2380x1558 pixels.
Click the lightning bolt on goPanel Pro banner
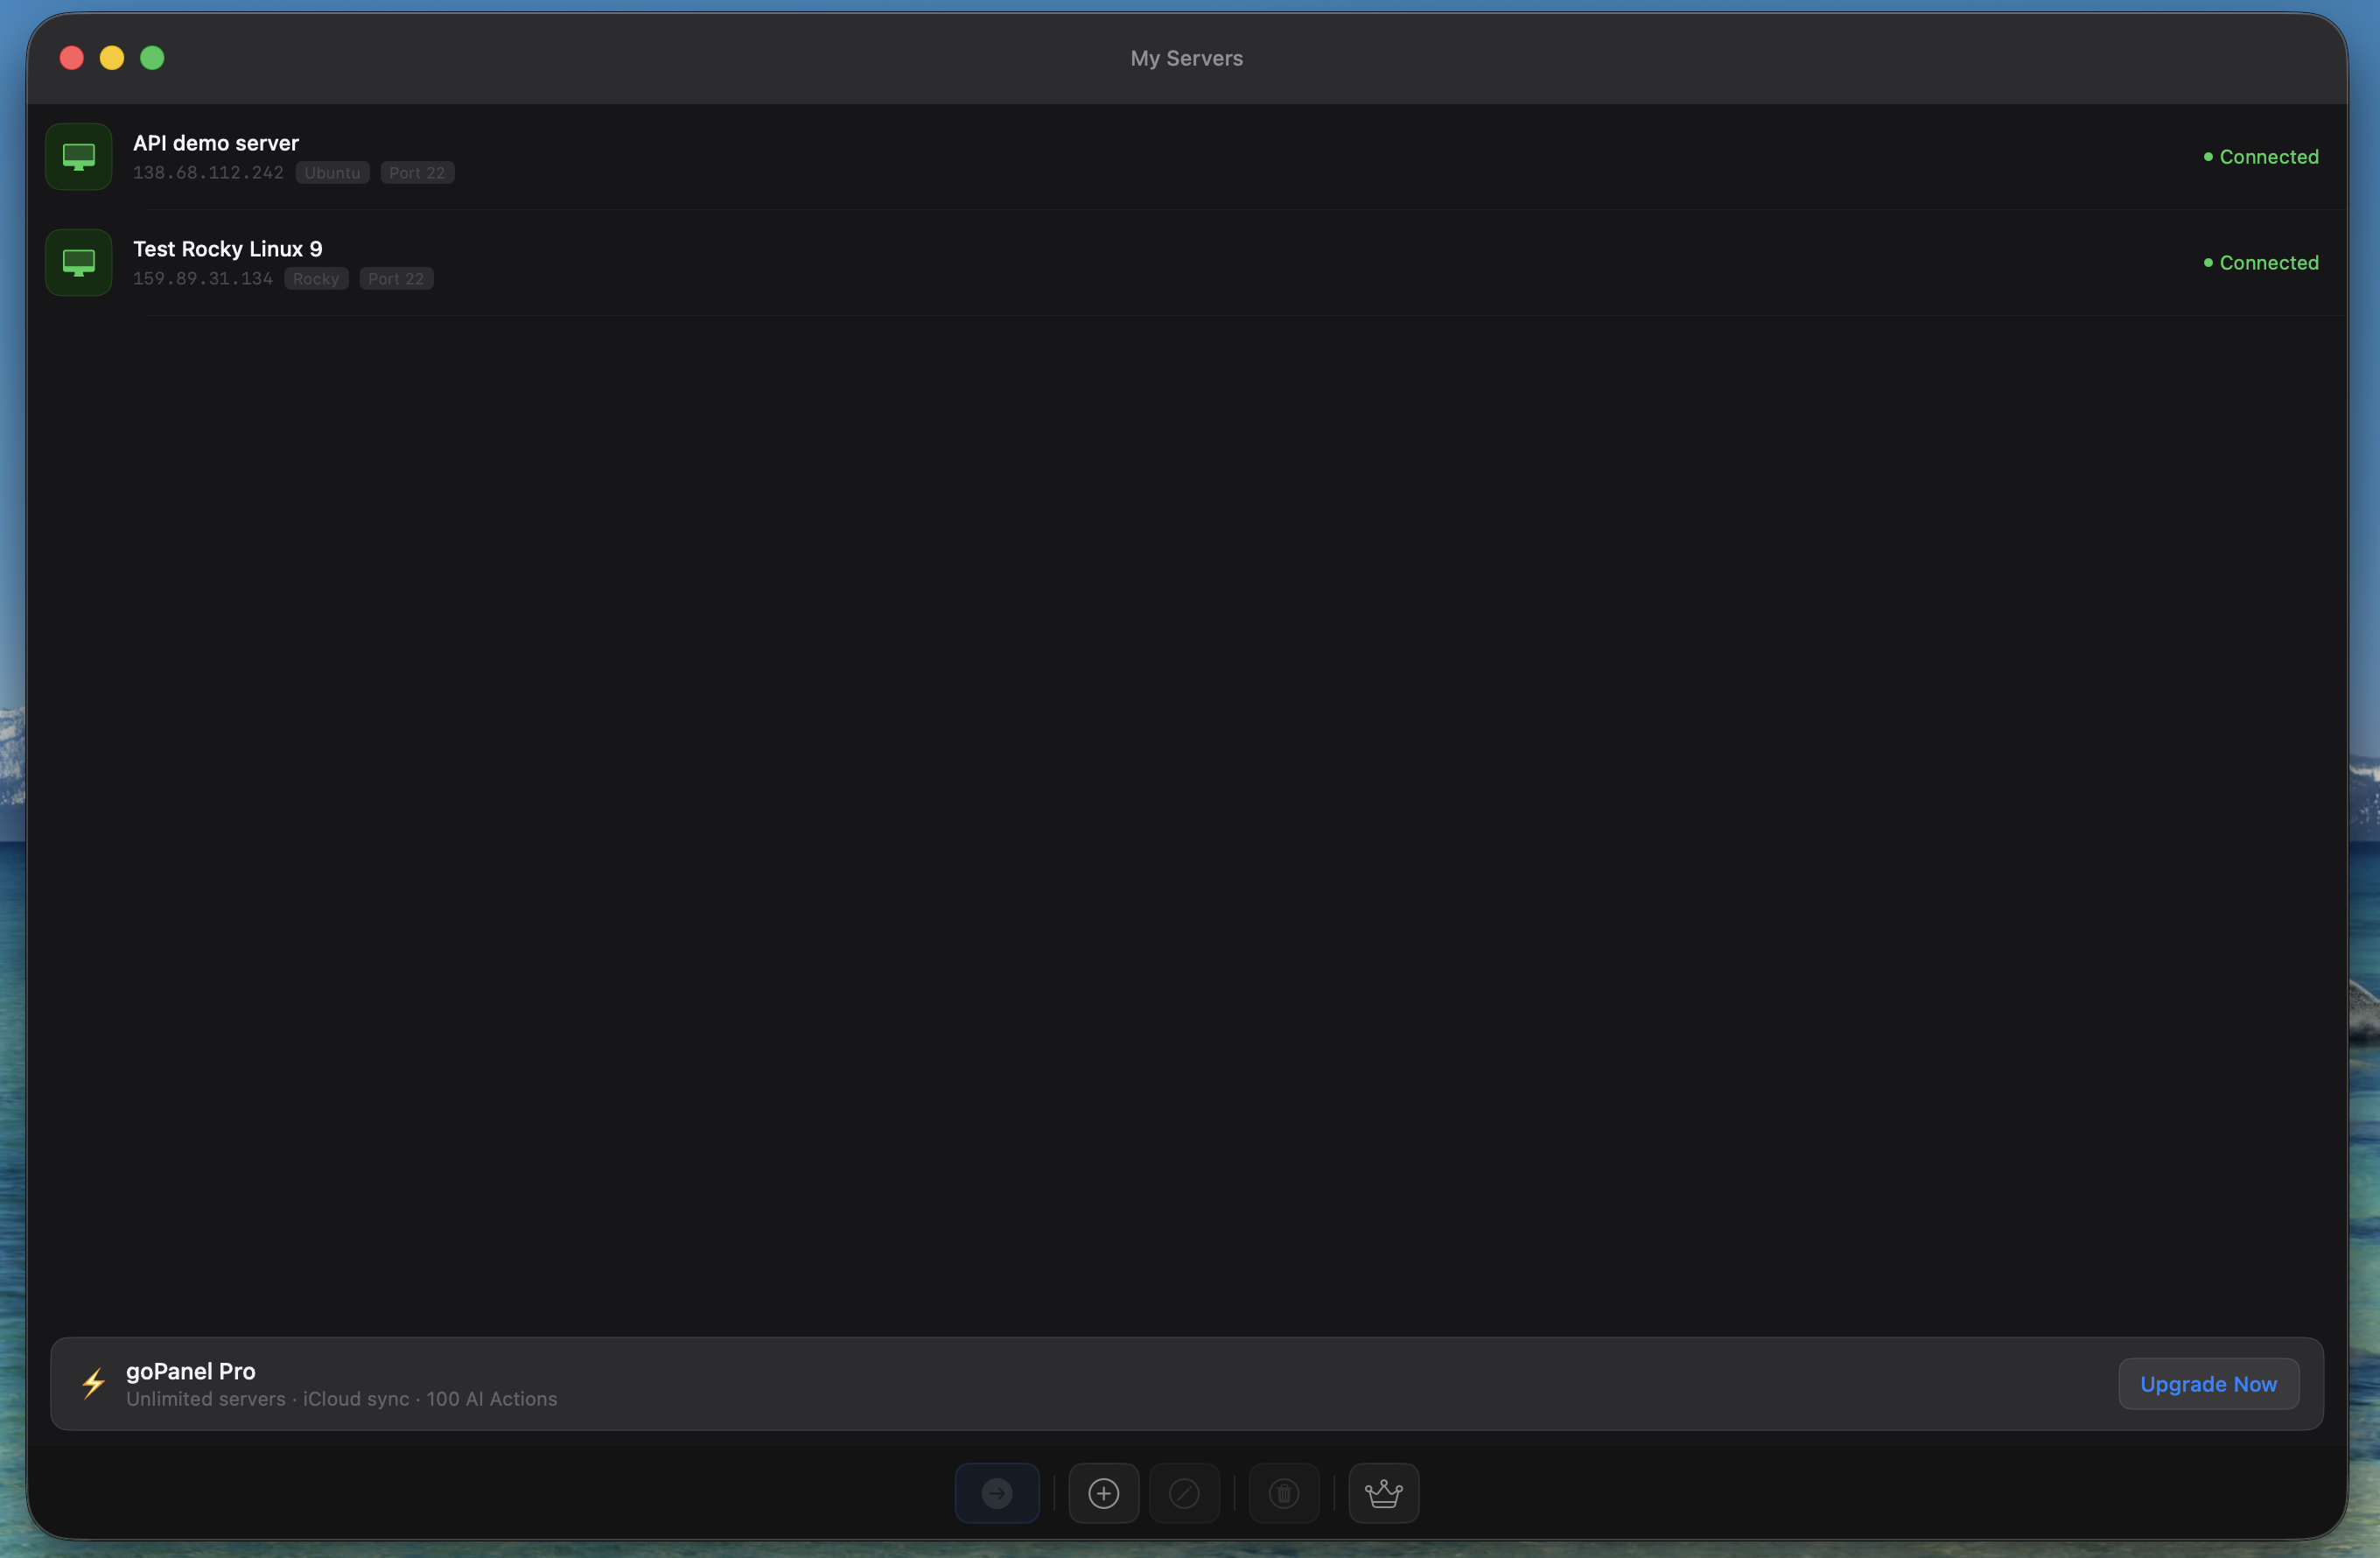tap(93, 1384)
